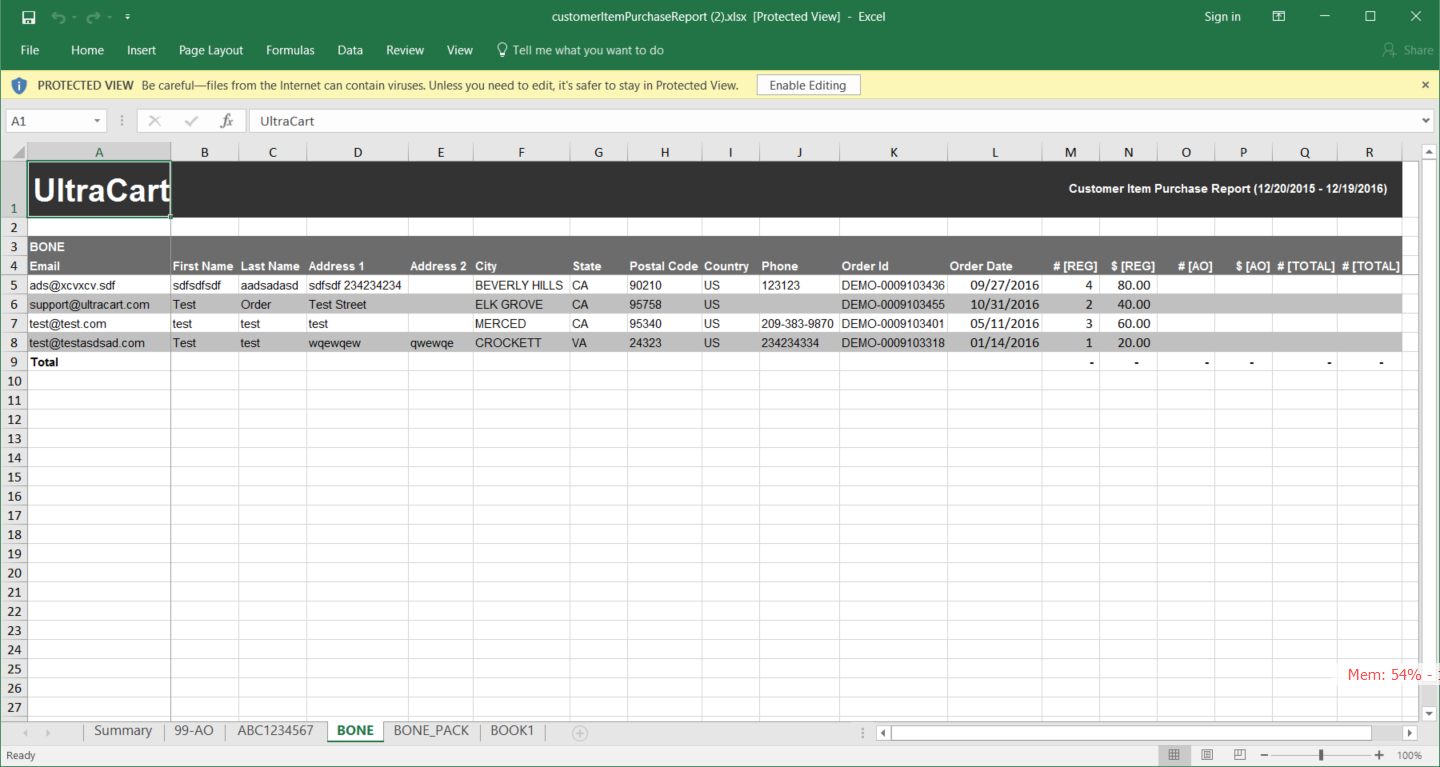Open the Page Layout ribbon tab
Screen dimensions: 1440x767
click(211, 50)
